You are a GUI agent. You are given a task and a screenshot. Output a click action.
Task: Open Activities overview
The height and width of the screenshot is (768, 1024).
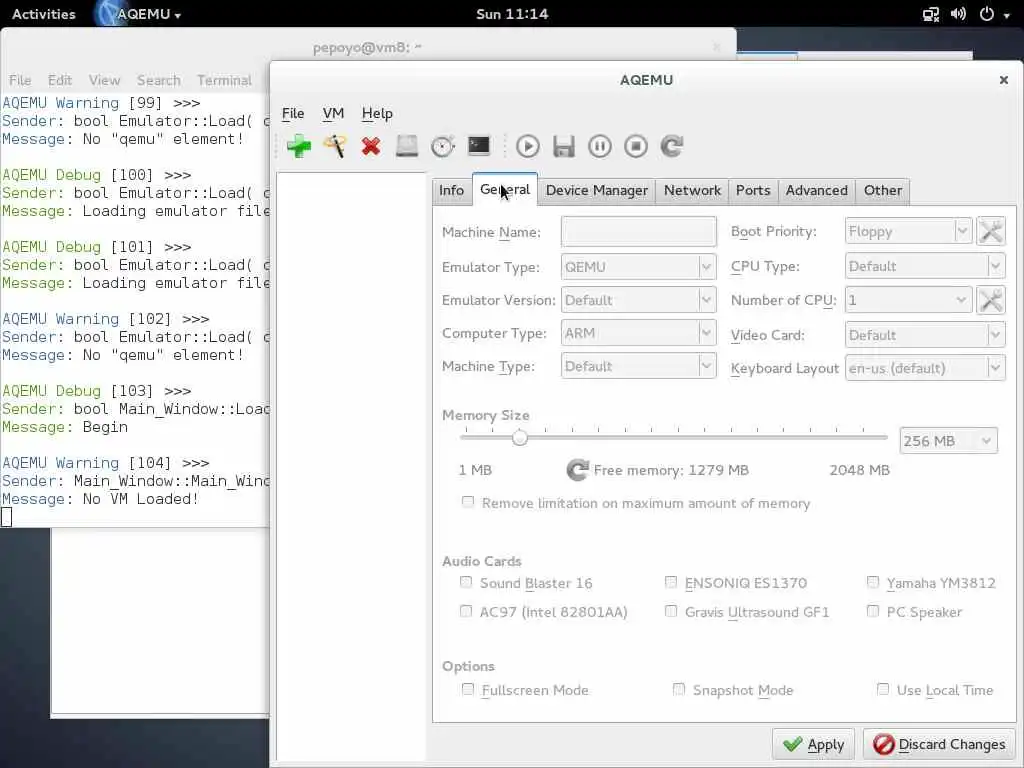44,14
